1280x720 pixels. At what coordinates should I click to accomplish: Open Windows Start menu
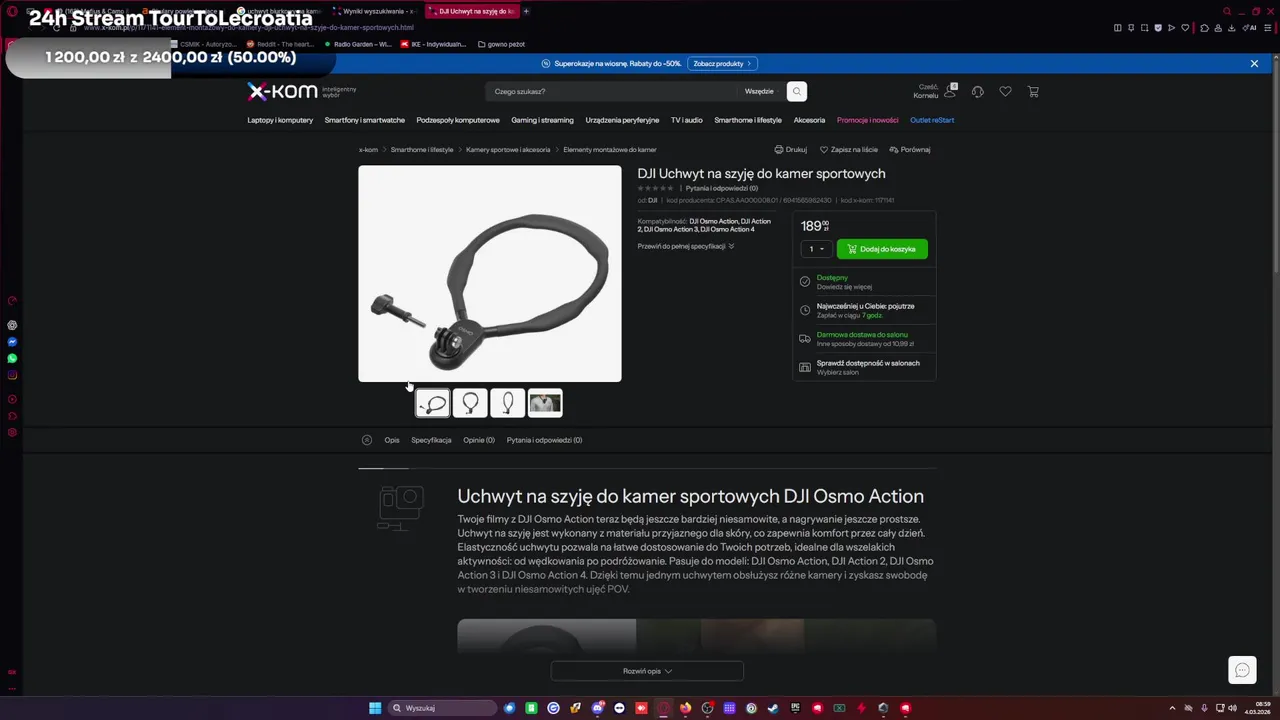click(375, 708)
